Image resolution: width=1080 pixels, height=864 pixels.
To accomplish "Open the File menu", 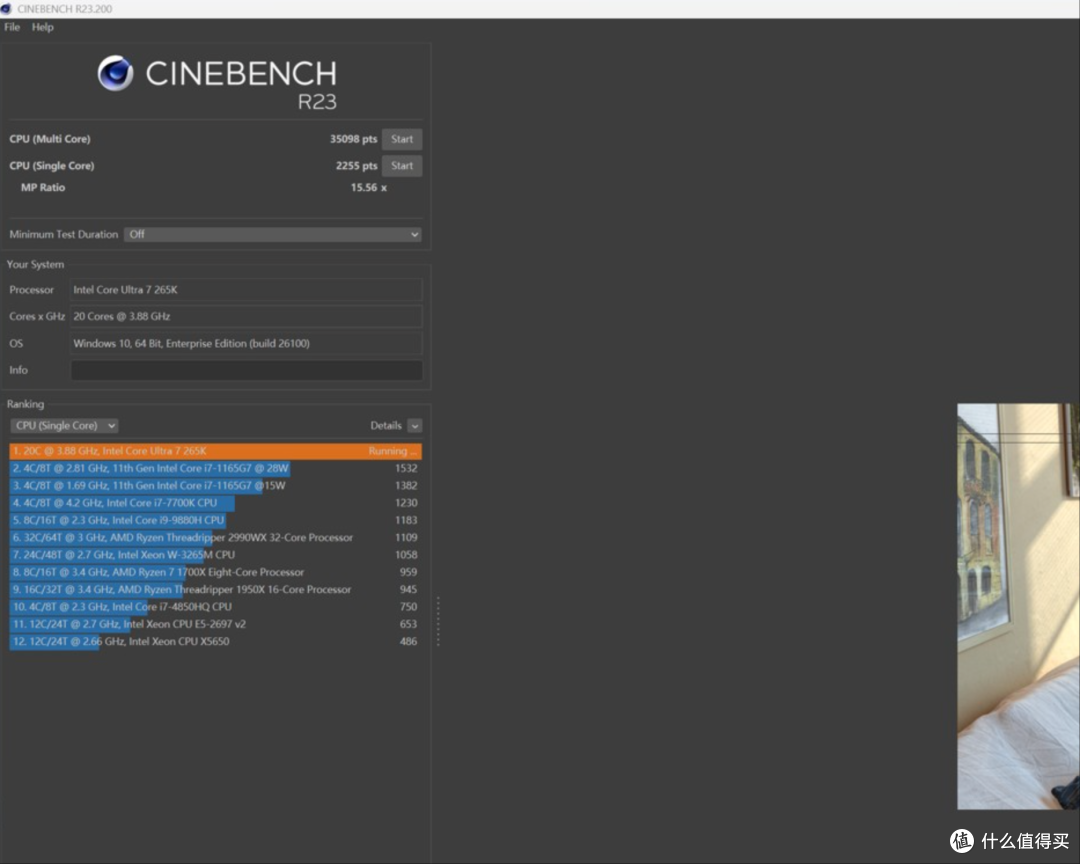I will coord(12,27).
